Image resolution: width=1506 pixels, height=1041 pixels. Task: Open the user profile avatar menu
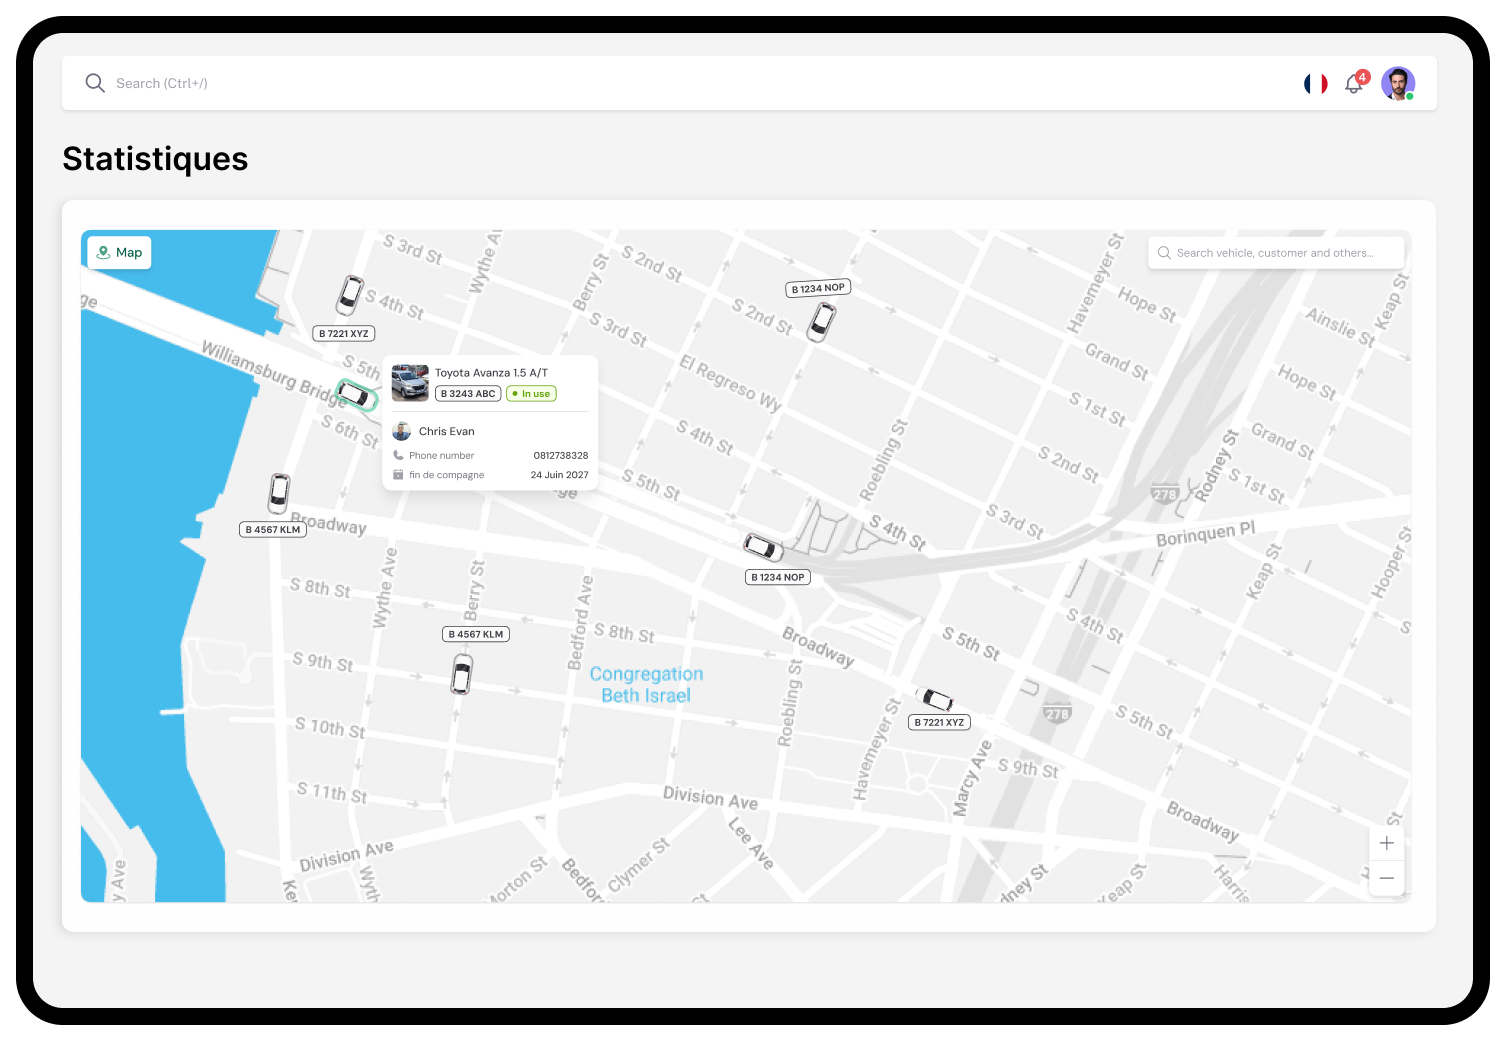pyautogui.click(x=1397, y=84)
